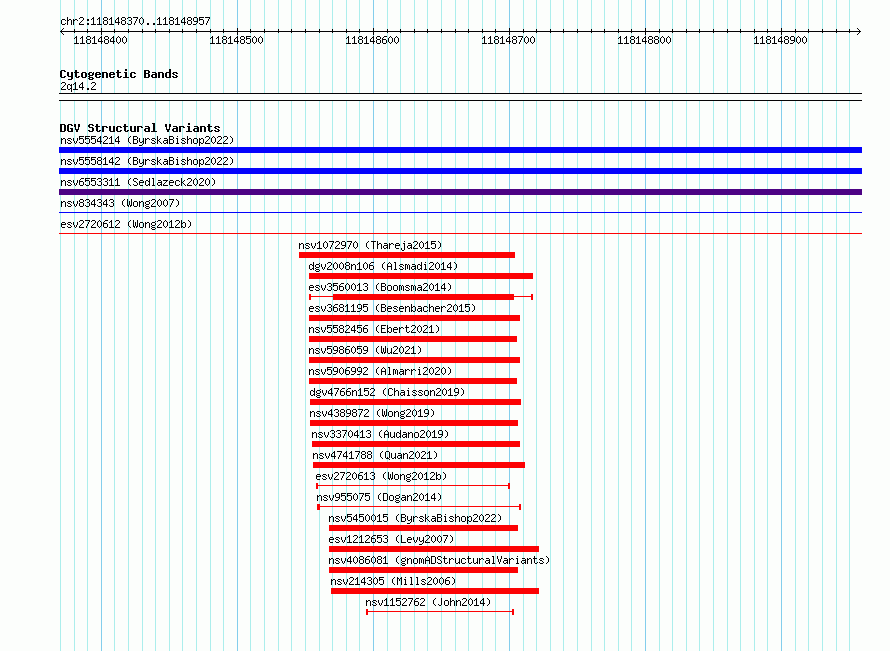This screenshot has height=651, width=890.
Task: Open the nsv4389872 (Wong2019) label
Action: (x=372, y=413)
